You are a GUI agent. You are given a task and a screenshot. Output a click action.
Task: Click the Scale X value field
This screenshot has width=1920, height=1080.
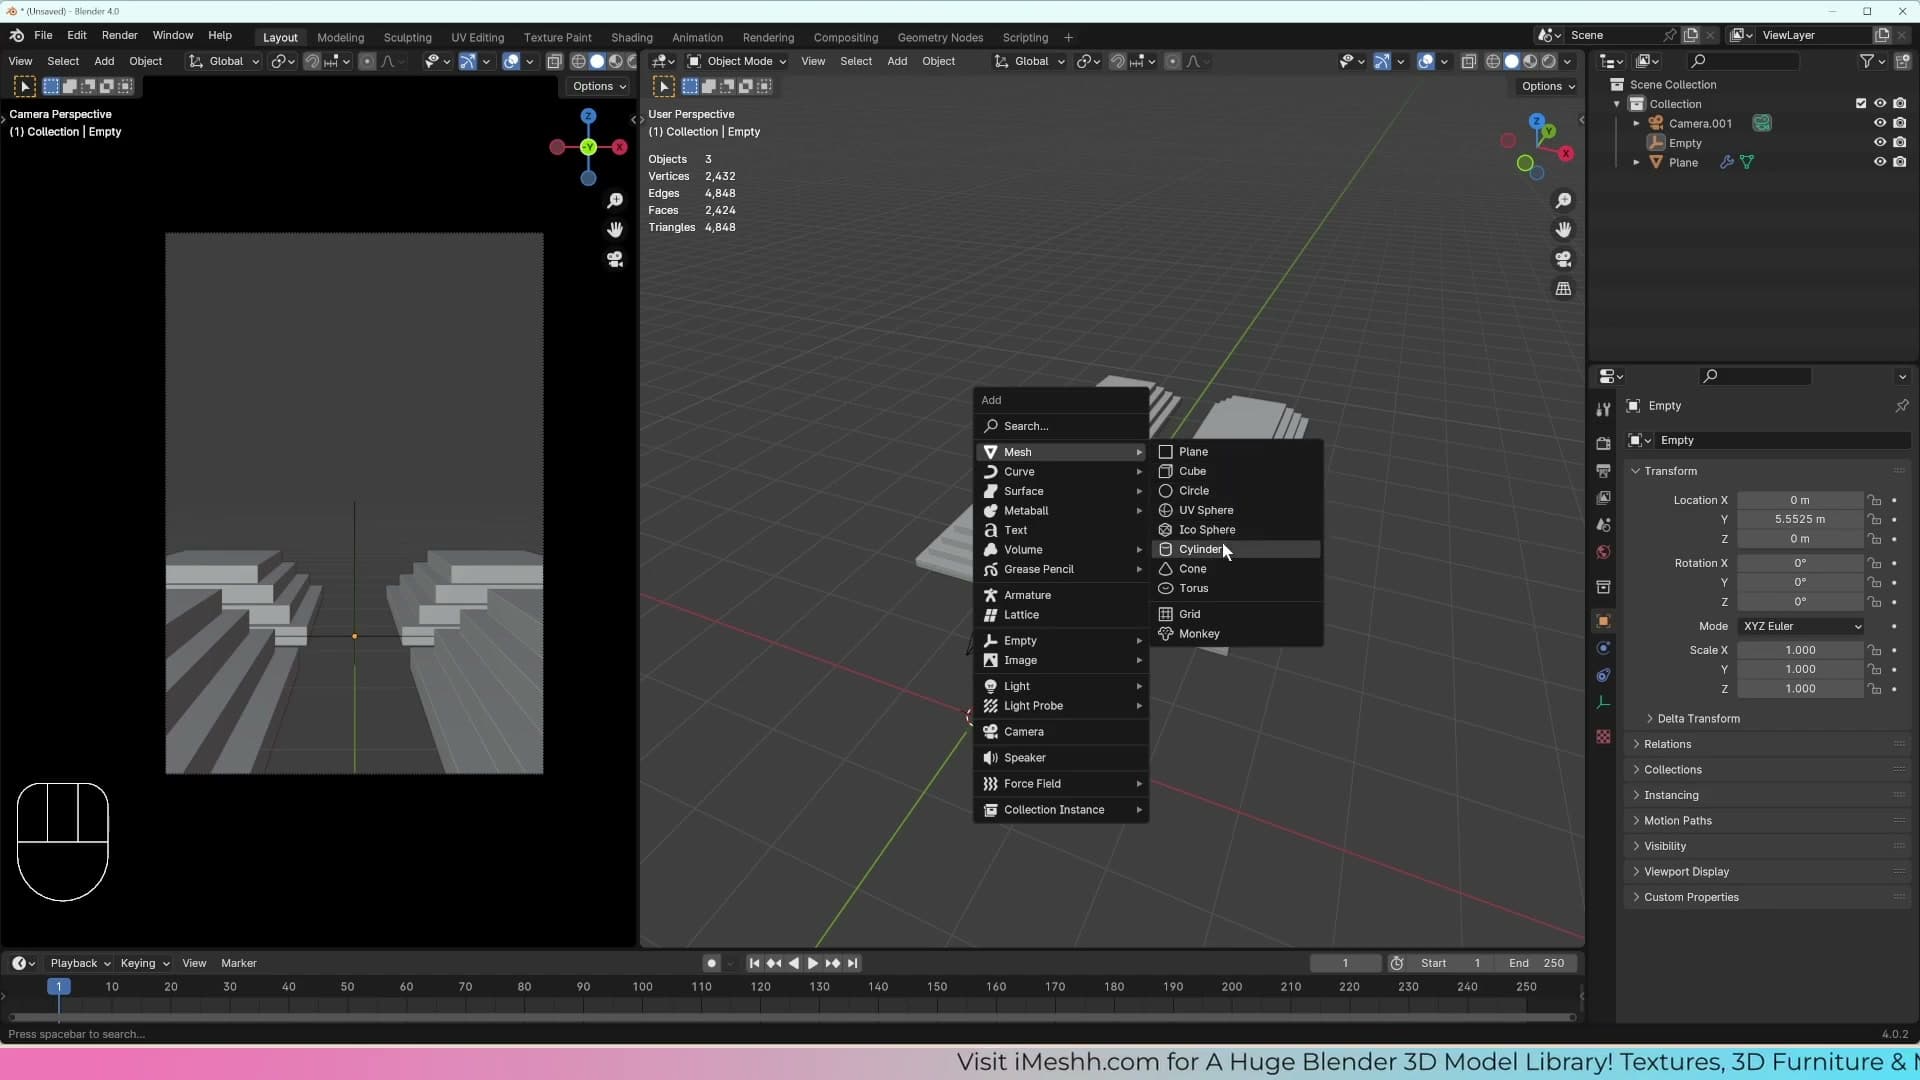tap(1800, 650)
